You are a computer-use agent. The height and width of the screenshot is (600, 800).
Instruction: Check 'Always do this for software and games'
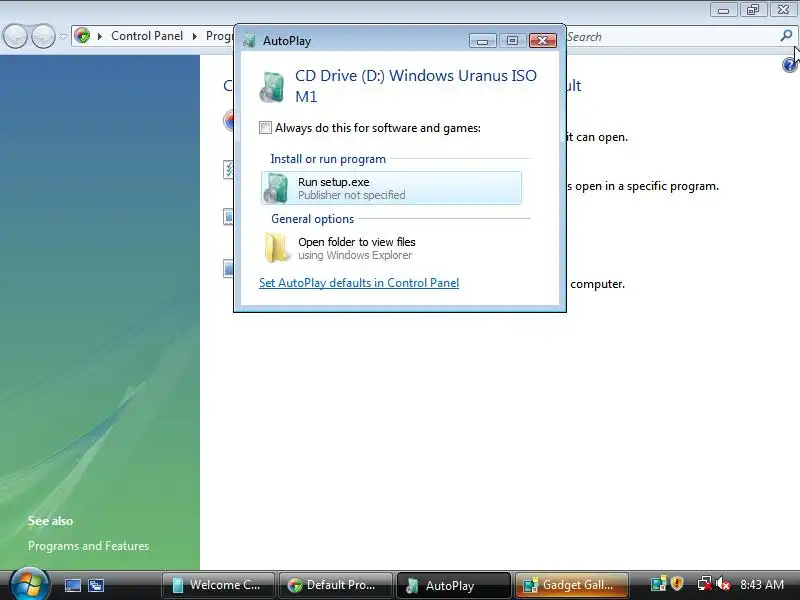pyautogui.click(x=265, y=128)
